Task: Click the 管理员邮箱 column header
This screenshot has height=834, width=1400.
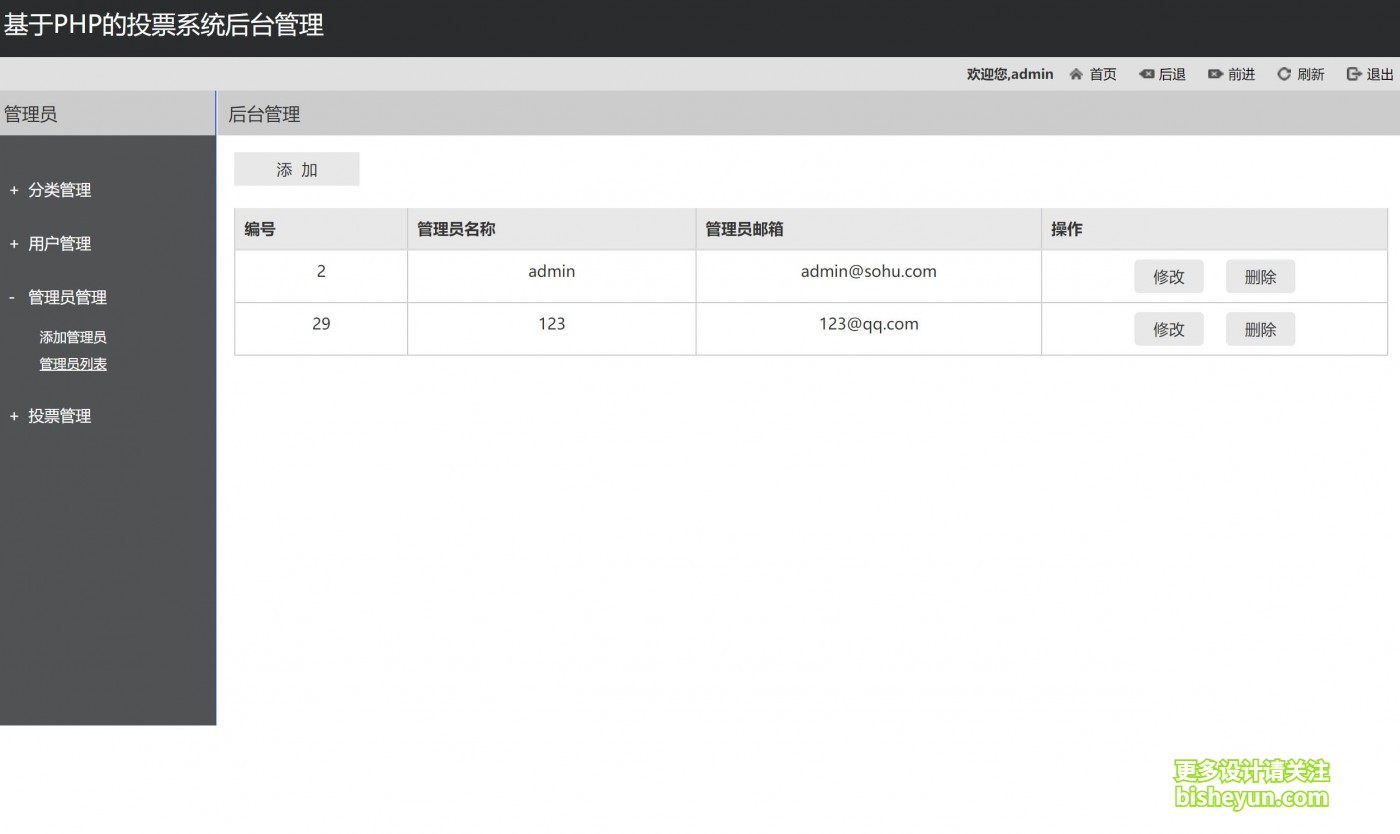Action: click(x=869, y=229)
